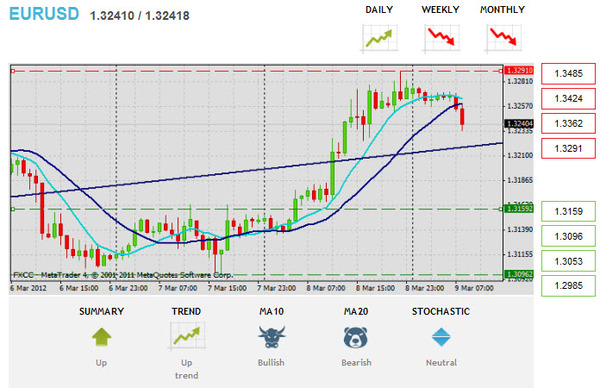600x388 pixels.
Task: Click the red 1.32910 price tag
Action: [x=519, y=70]
